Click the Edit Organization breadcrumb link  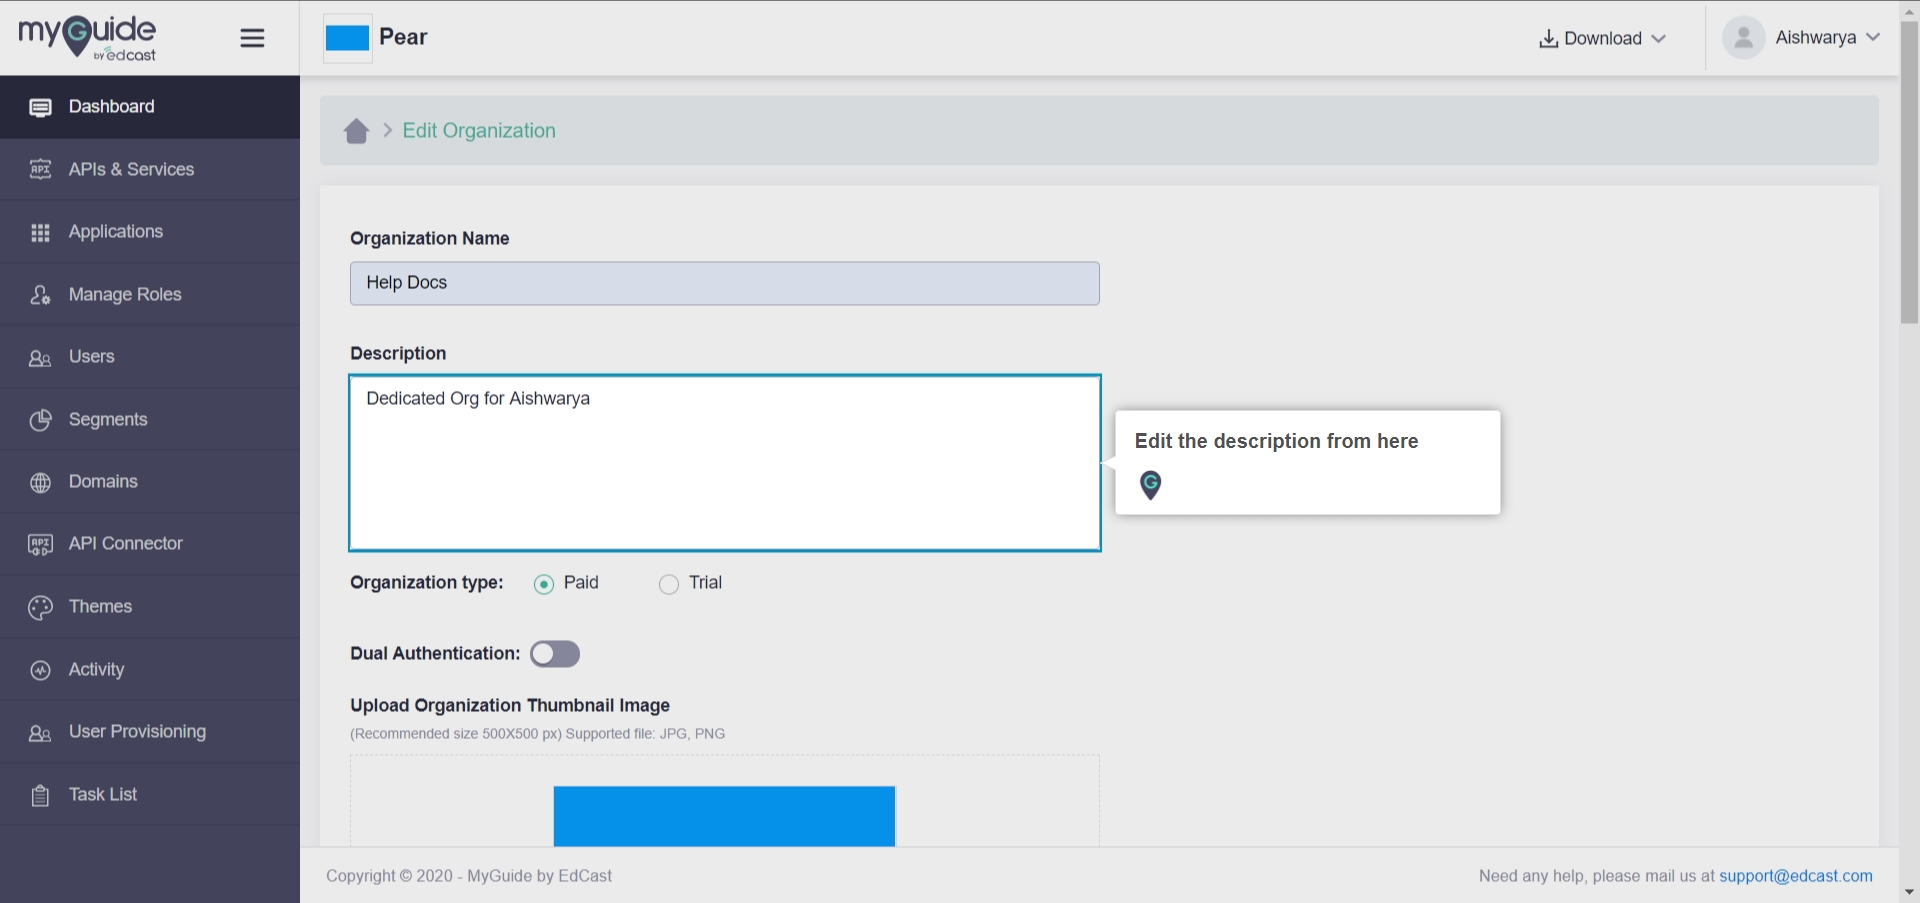479,131
